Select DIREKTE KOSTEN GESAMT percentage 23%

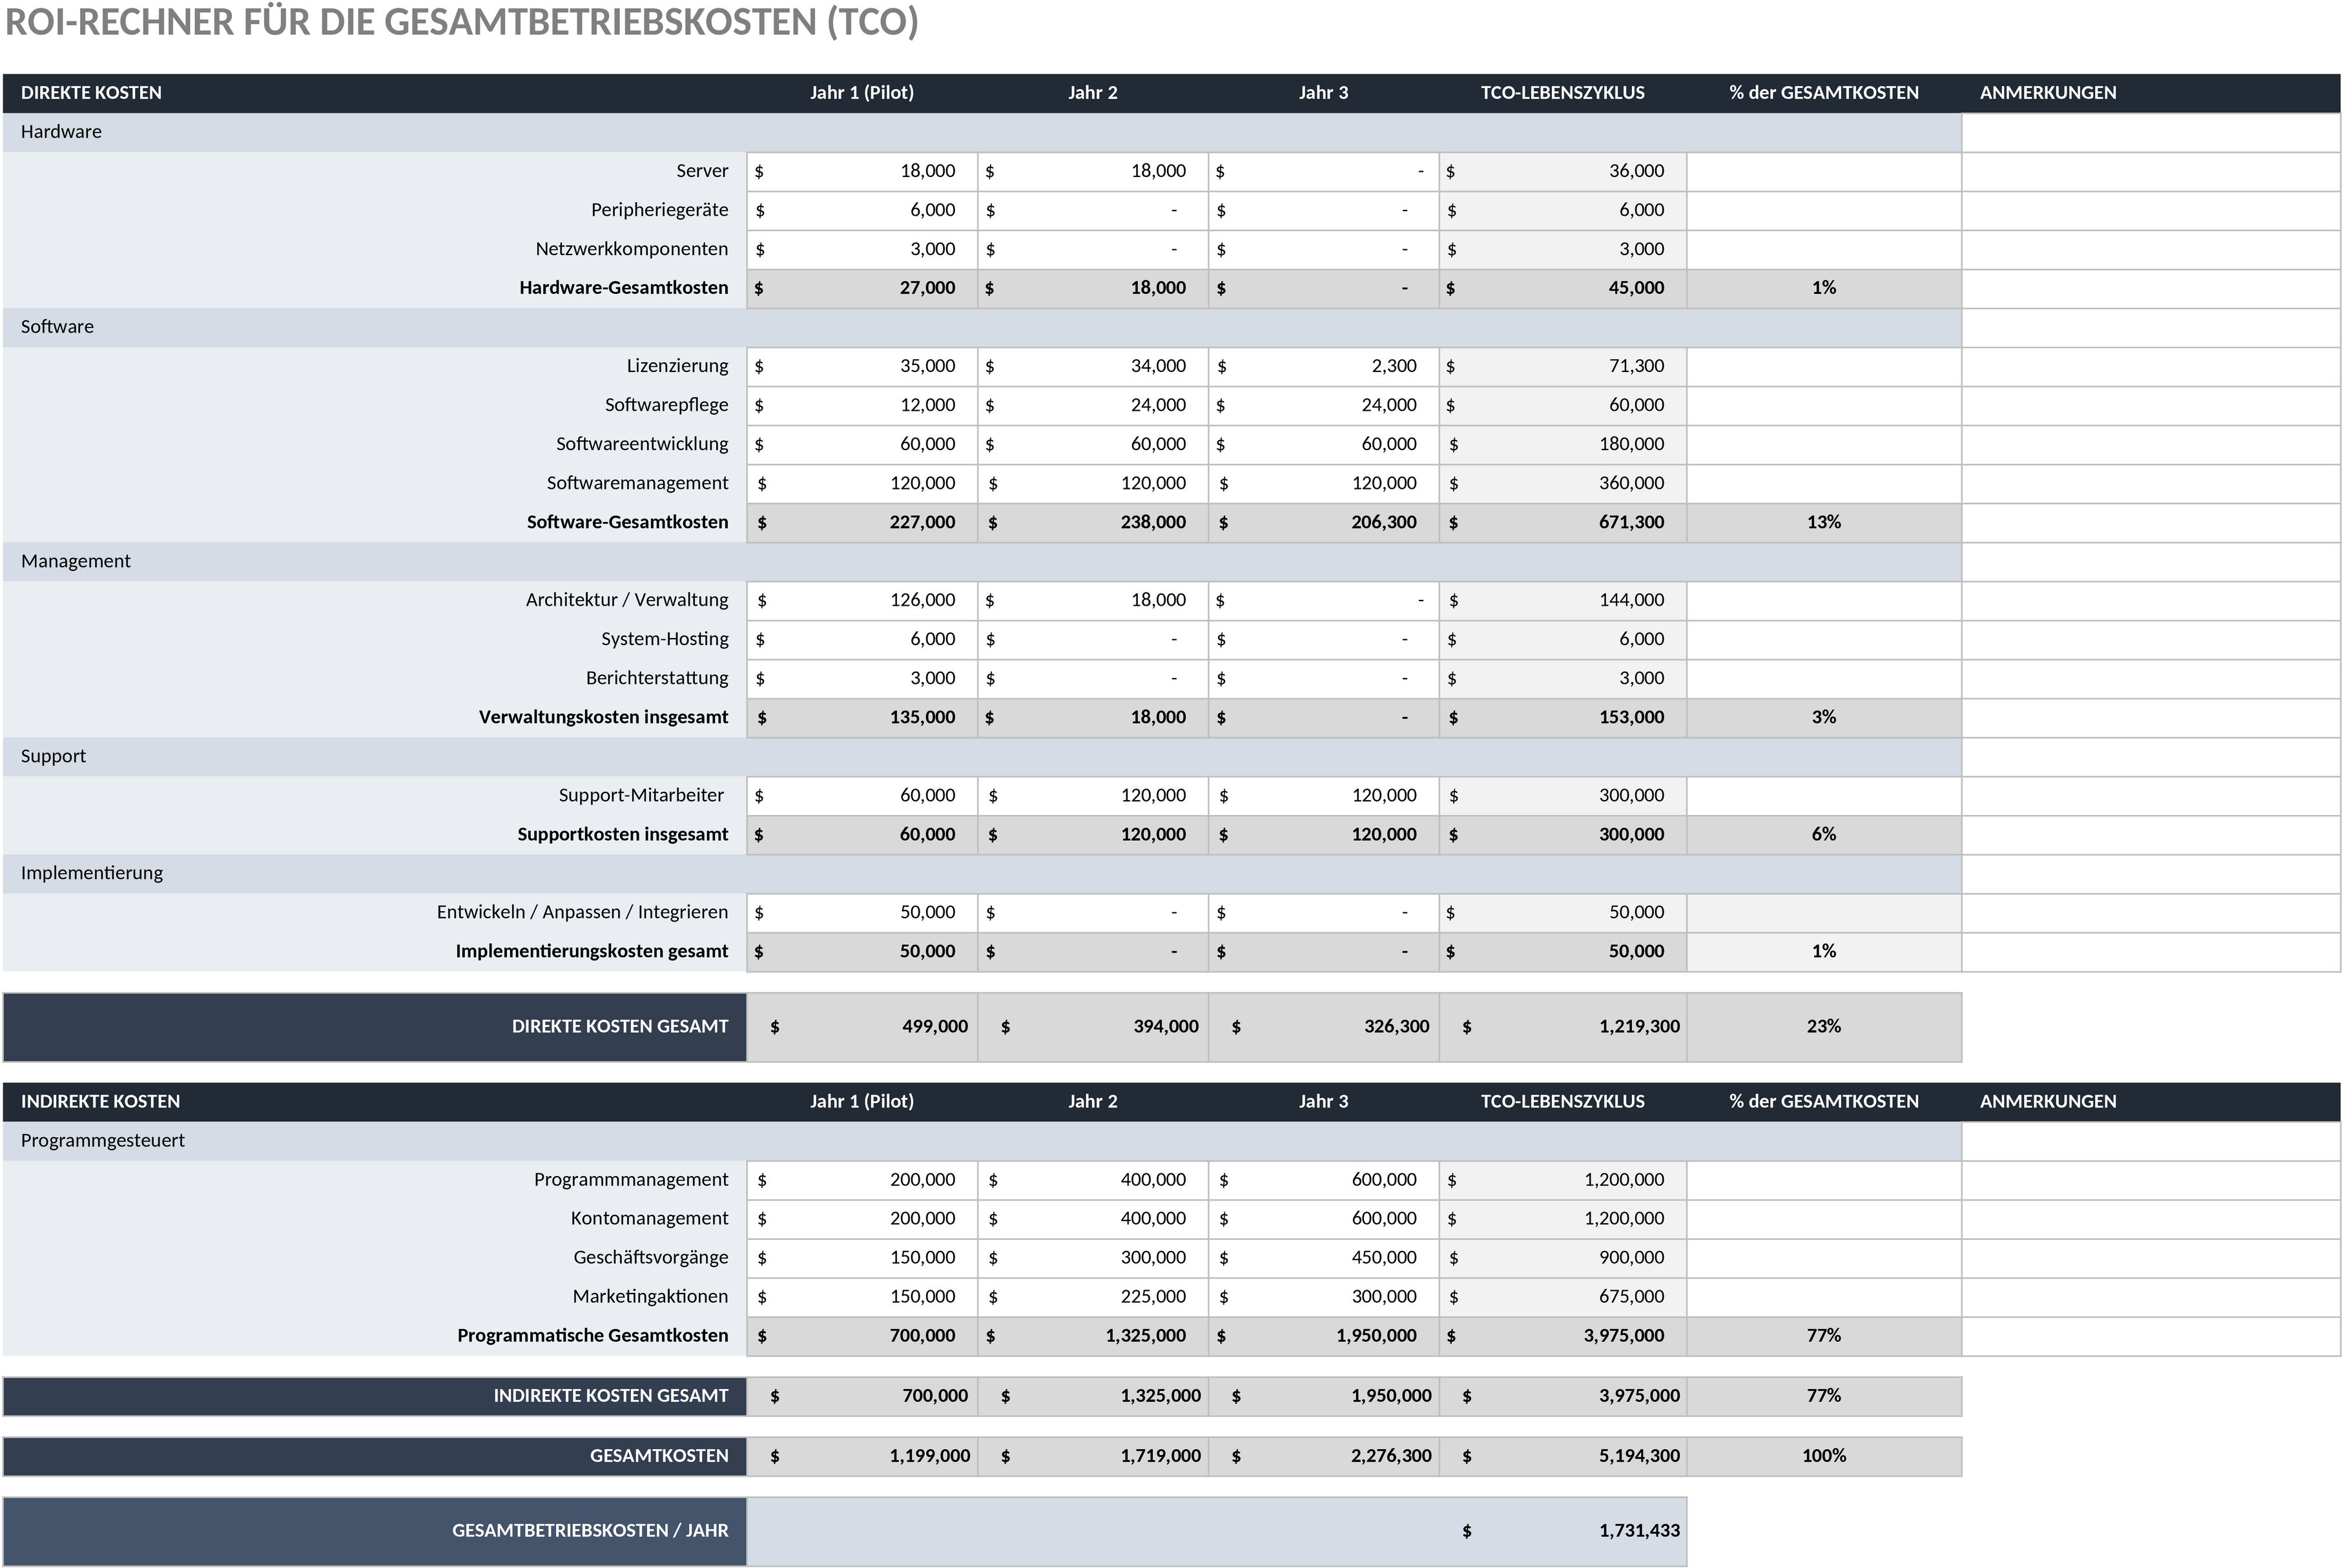coord(1823,1027)
